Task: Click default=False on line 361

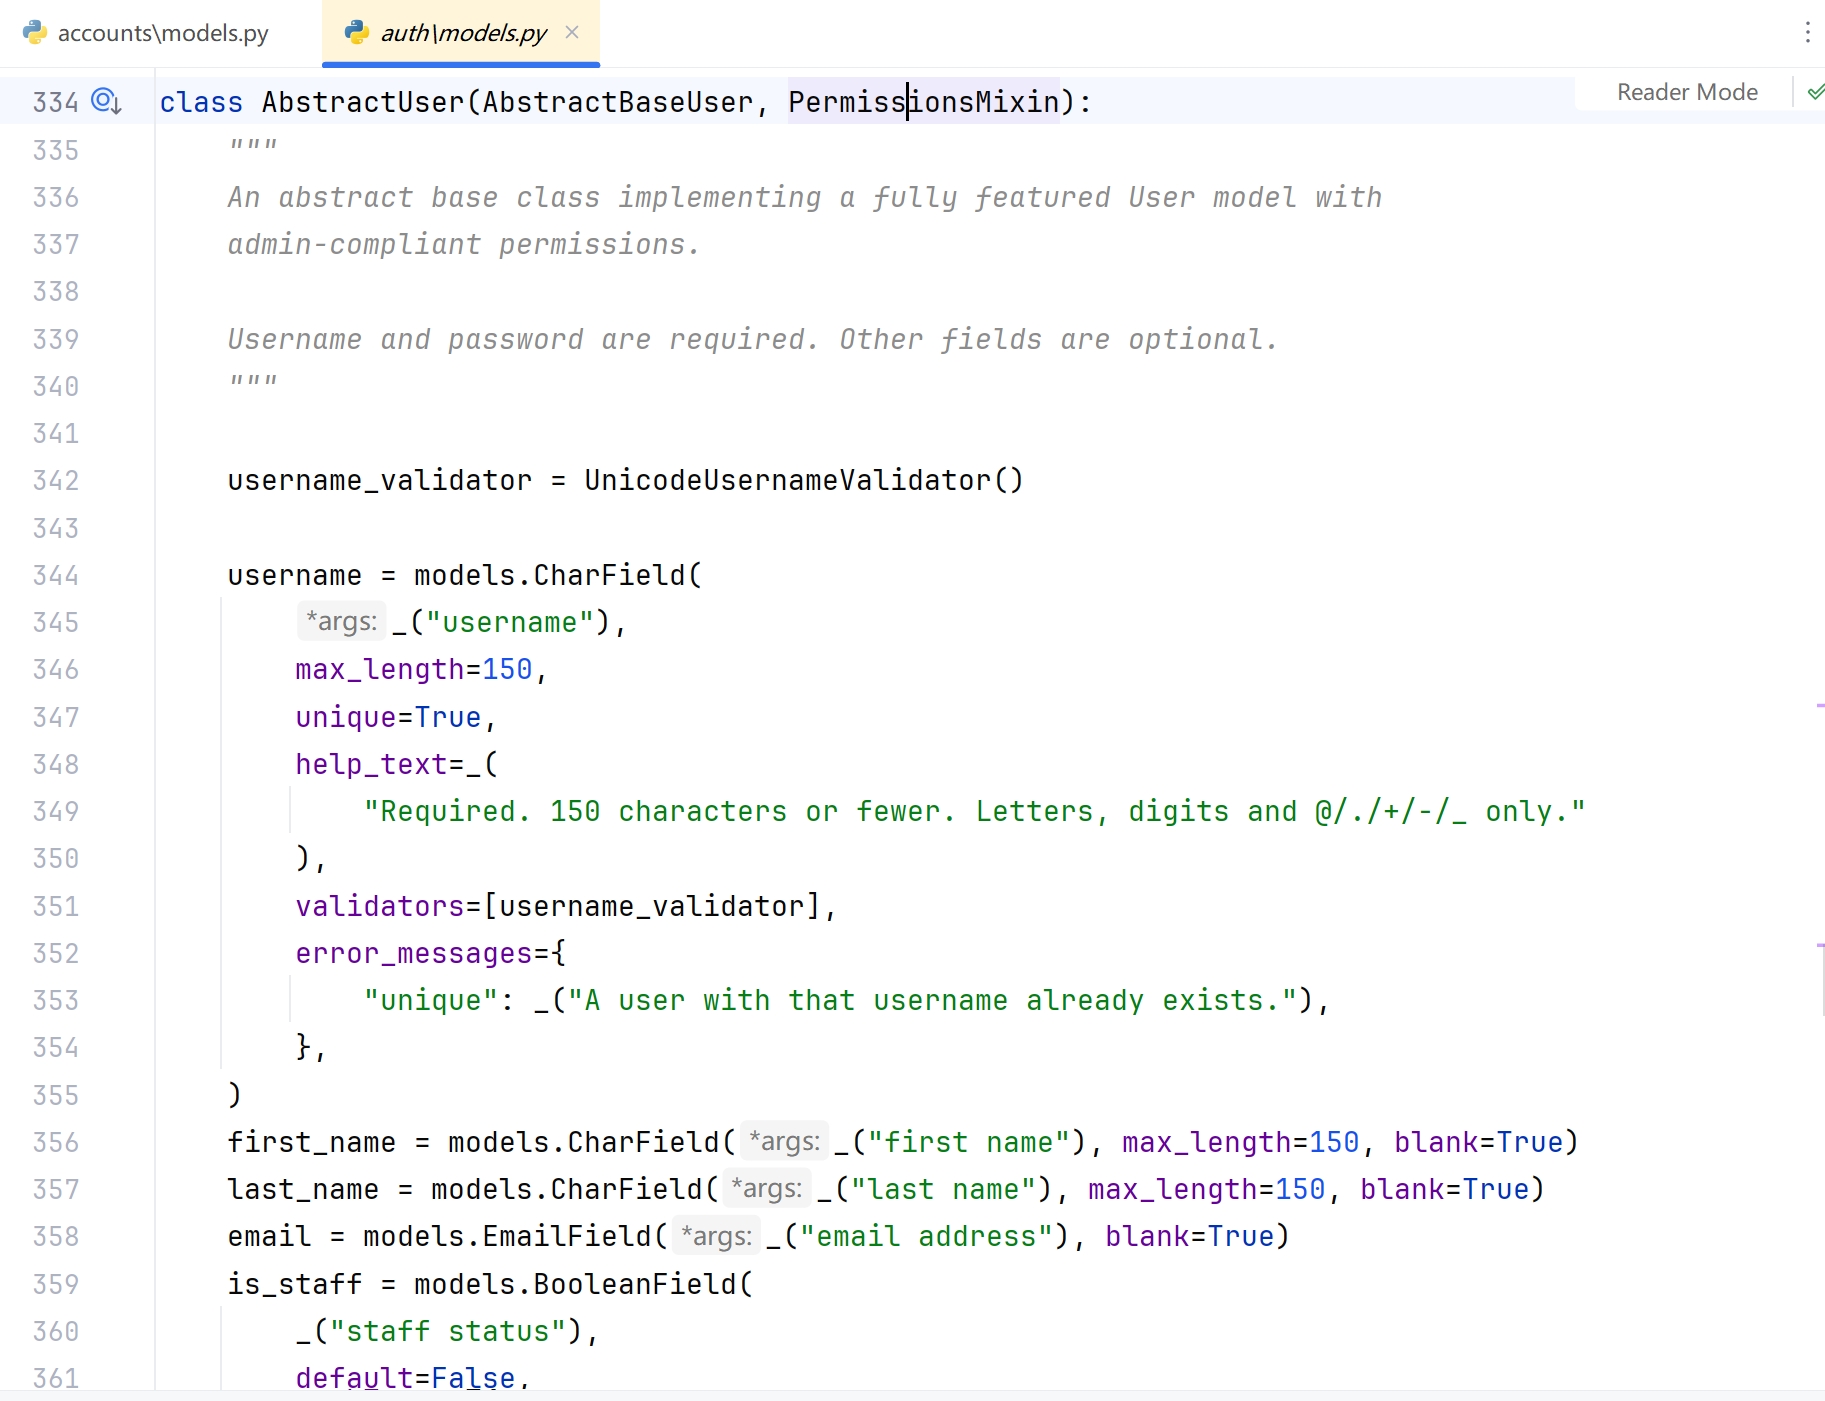Action: [x=405, y=1377]
